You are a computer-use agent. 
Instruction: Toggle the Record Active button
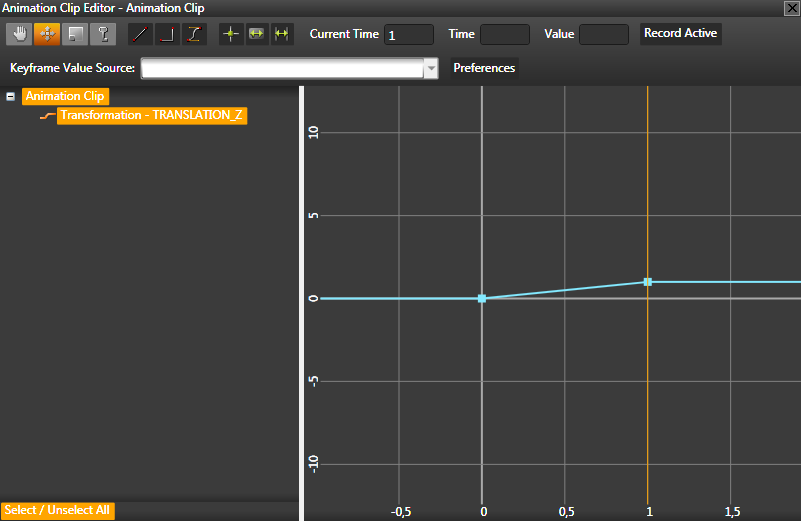pyautogui.click(x=680, y=34)
